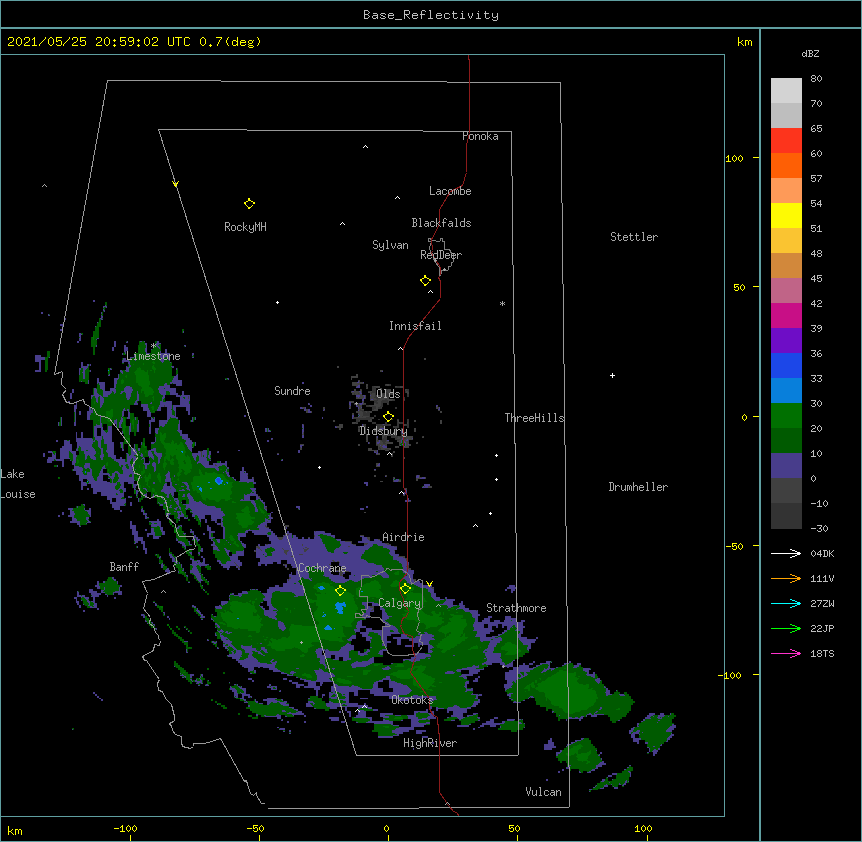The image size is (862, 842).
Task: Click the Base_Reflectivity title
Action: tap(431, 15)
